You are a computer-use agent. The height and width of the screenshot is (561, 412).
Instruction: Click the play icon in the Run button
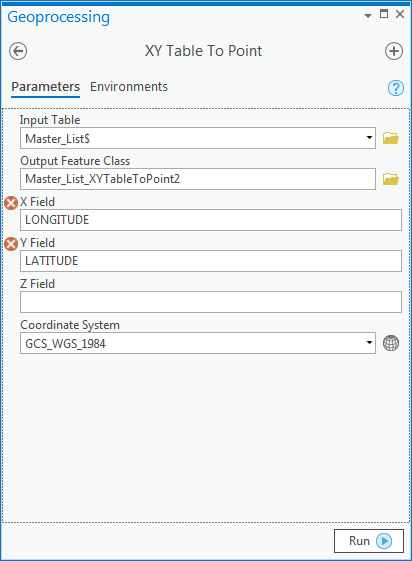point(384,541)
